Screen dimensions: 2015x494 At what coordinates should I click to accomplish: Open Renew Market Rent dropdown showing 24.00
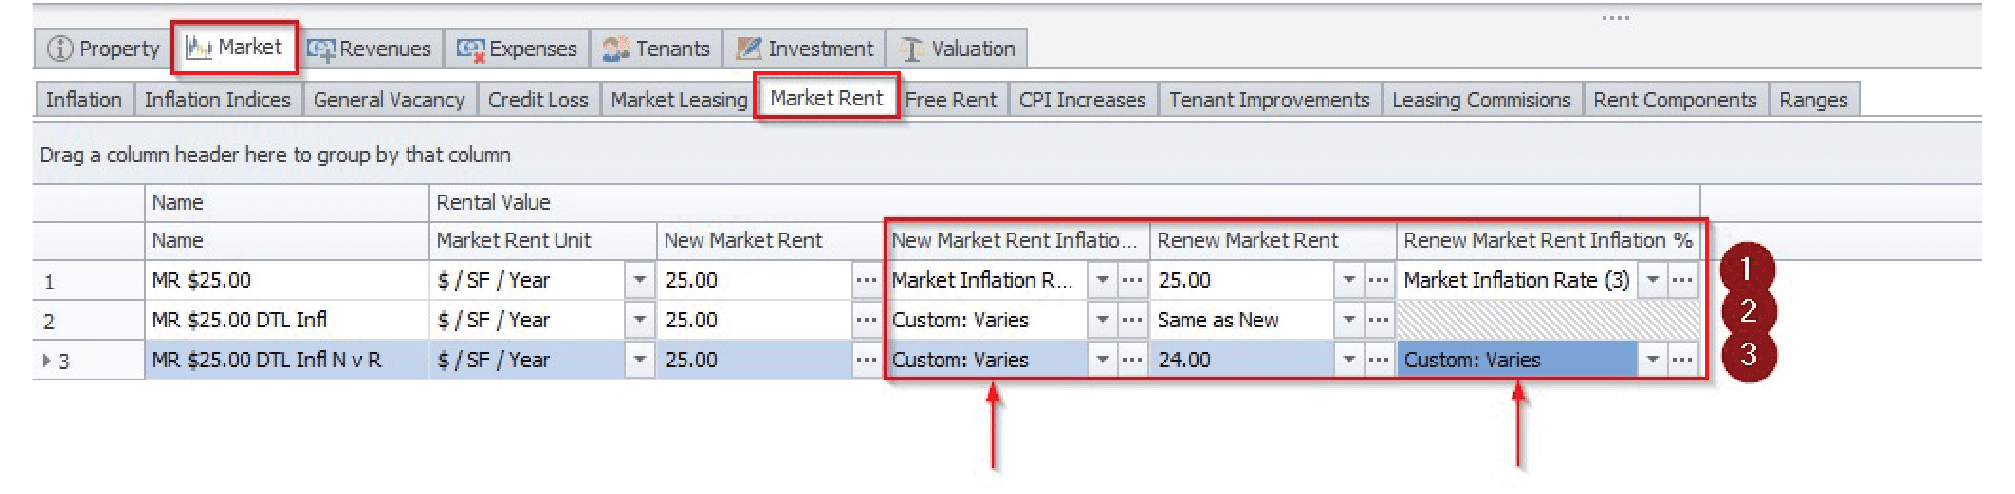pos(1349,359)
